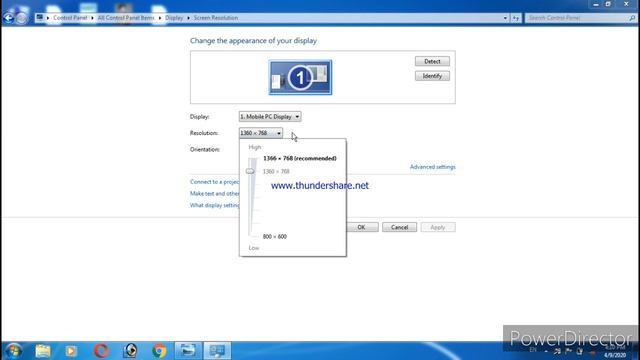The height and width of the screenshot is (360, 640).
Task: Go to Control Panel breadcrumb
Action: click(70, 18)
